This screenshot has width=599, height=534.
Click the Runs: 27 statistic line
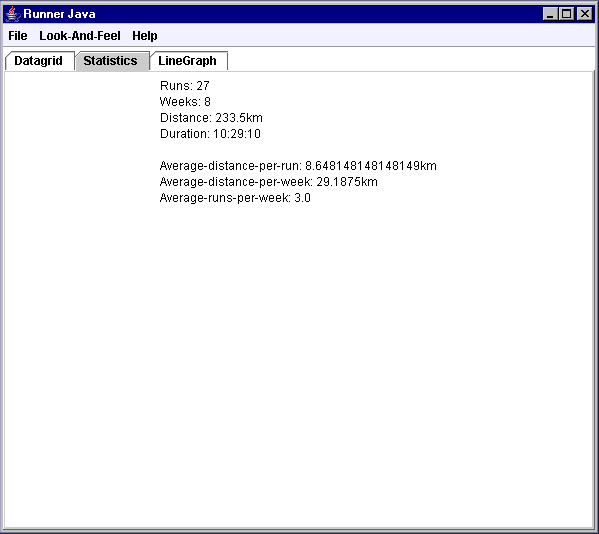185,86
